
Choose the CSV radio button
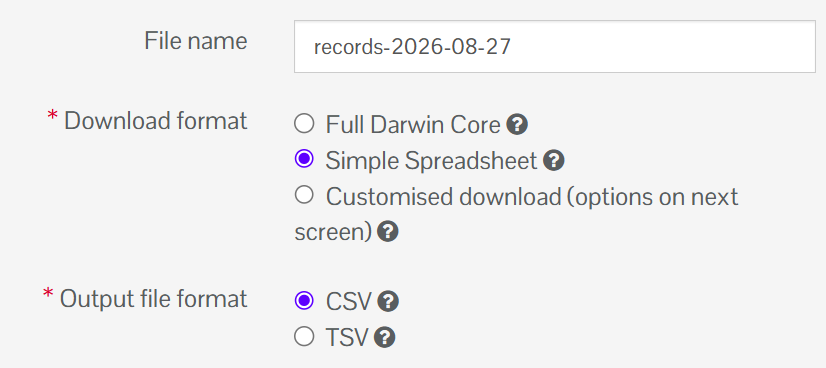click(x=304, y=300)
